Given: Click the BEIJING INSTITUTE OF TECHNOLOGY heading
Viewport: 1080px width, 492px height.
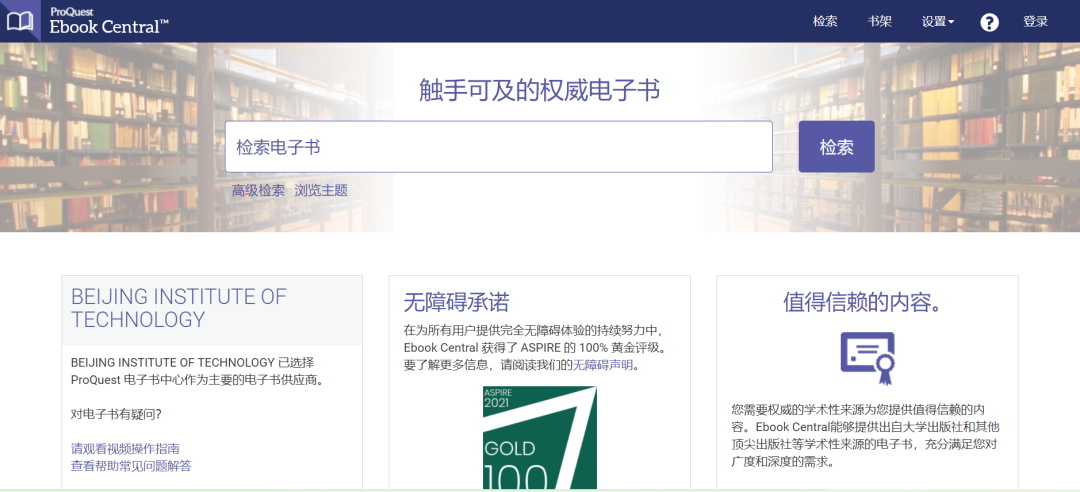Looking at the screenshot, I should (178, 308).
